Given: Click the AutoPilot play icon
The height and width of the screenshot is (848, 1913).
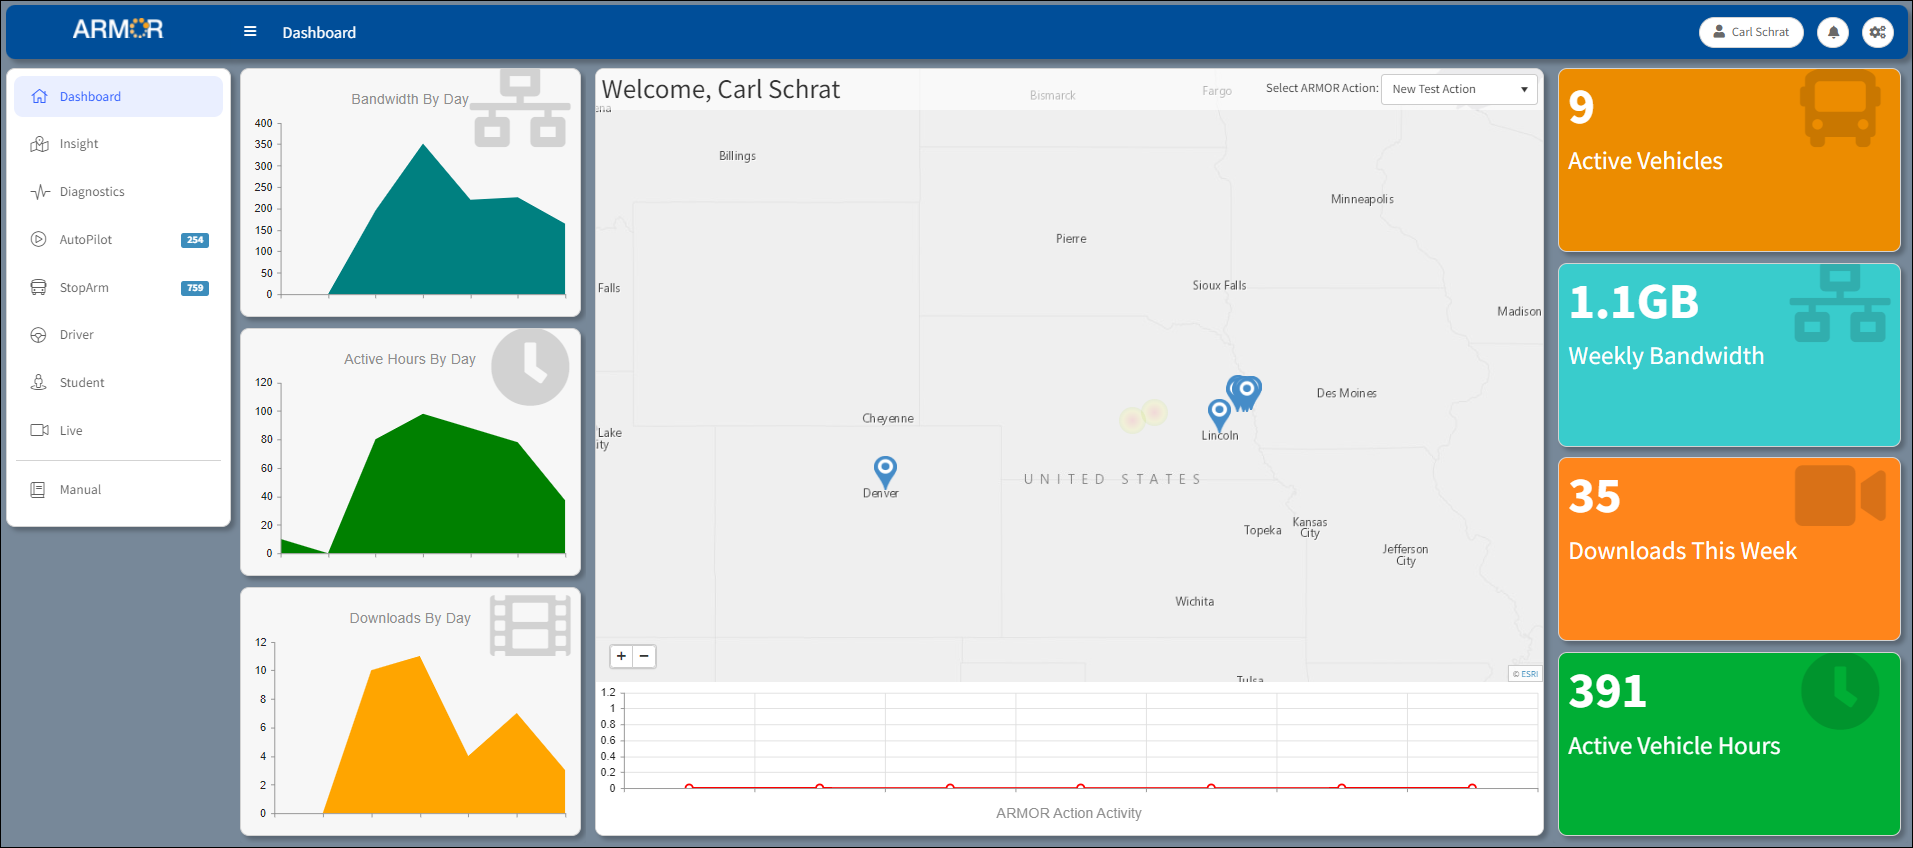Looking at the screenshot, I should pyautogui.click(x=39, y=239).
